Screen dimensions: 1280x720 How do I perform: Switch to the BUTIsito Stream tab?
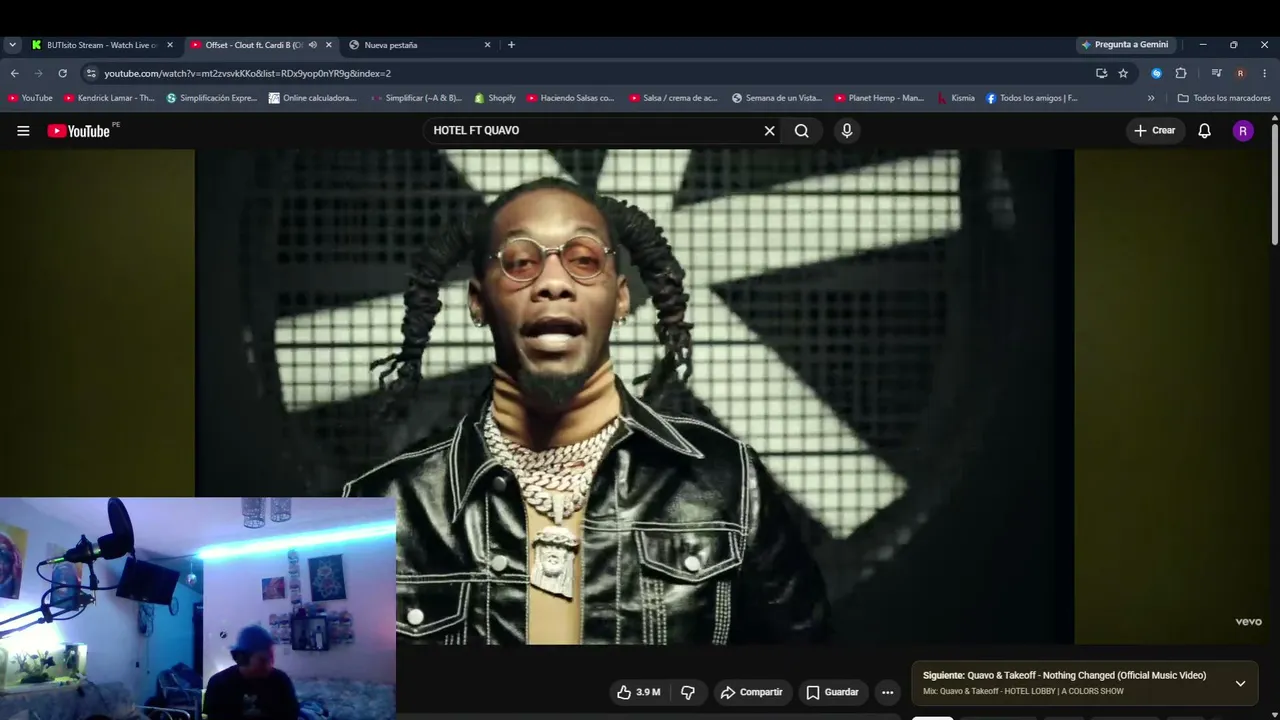coord(102,45)
